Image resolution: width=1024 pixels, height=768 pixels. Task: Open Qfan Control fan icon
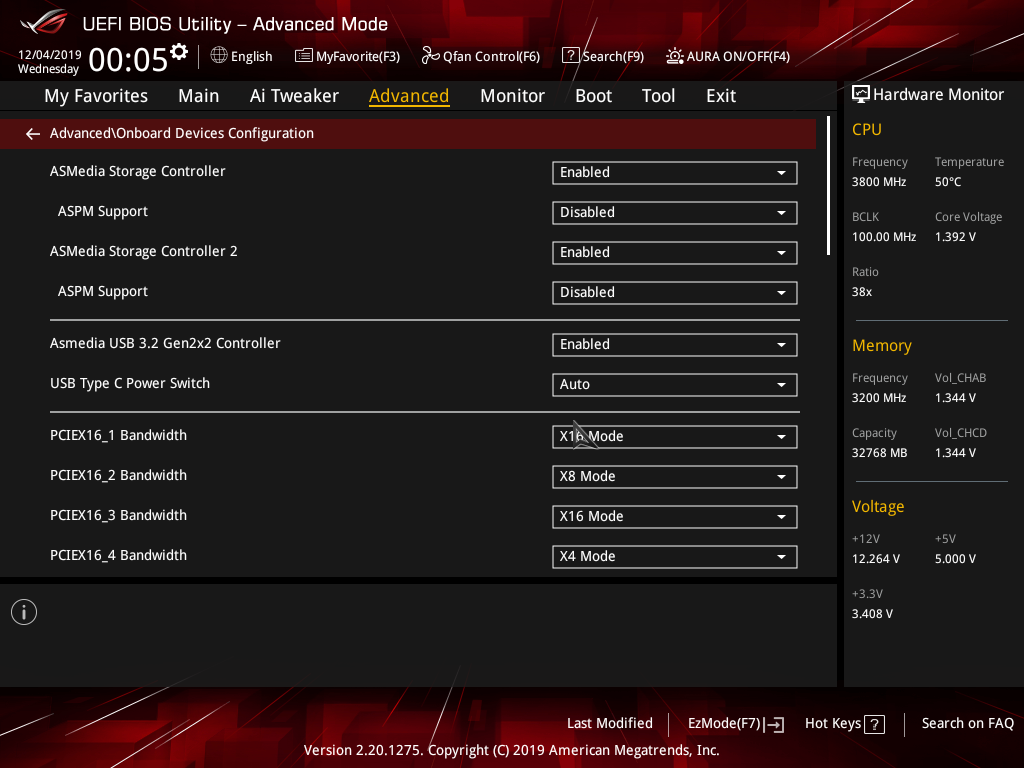pyautogui.click(x=430, y=56)
